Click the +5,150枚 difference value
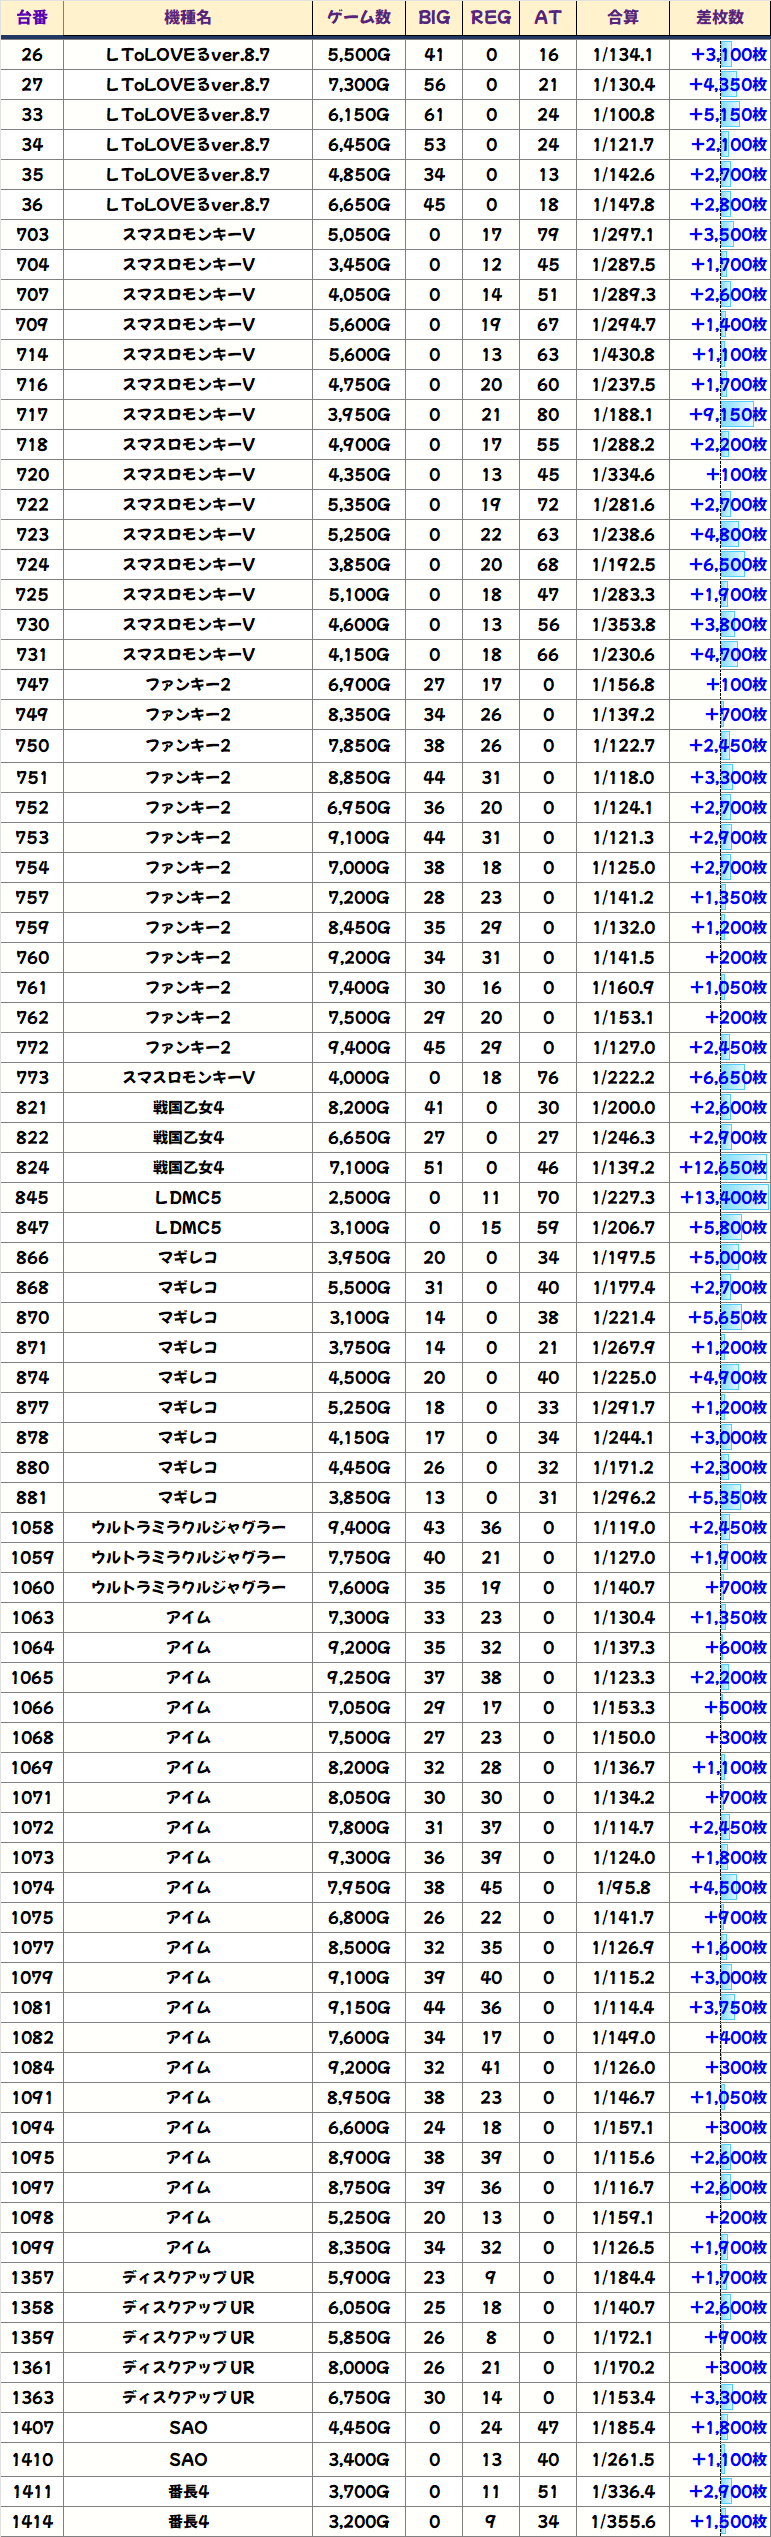This screenshot has height=2537, width=771. [x=728, y=115]
